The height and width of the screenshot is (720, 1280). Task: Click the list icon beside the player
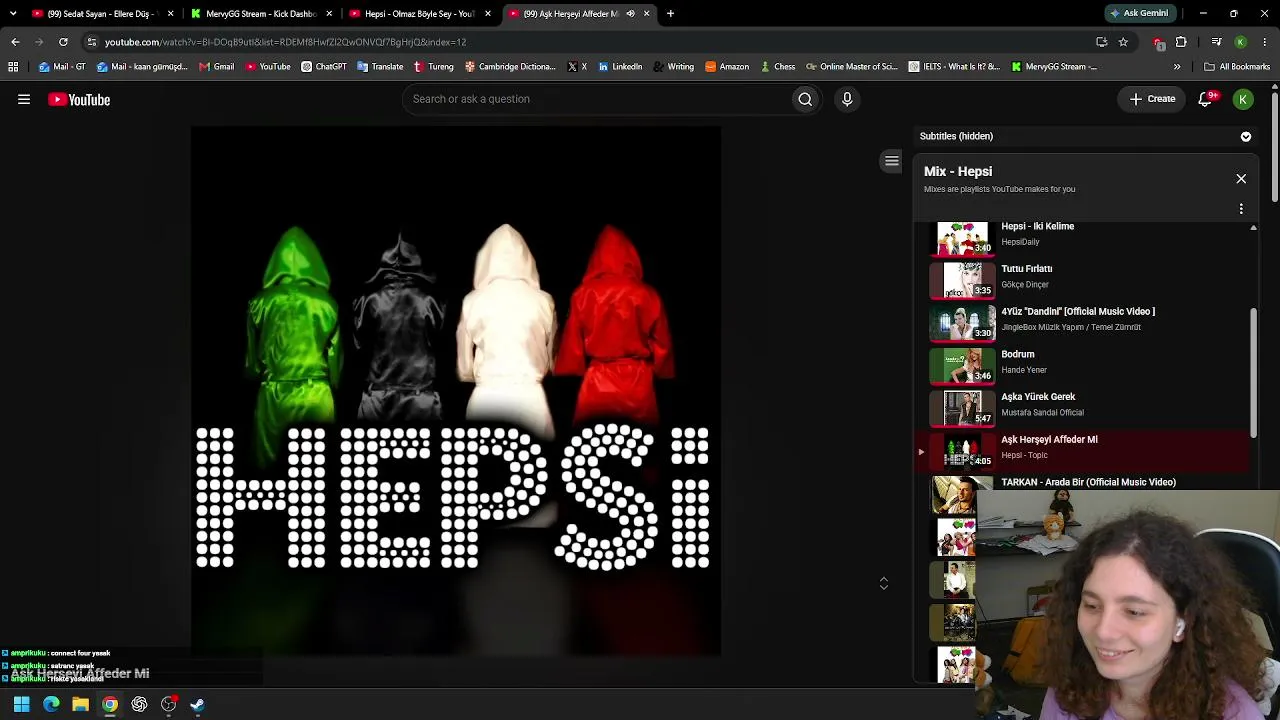tap(892, 161)
